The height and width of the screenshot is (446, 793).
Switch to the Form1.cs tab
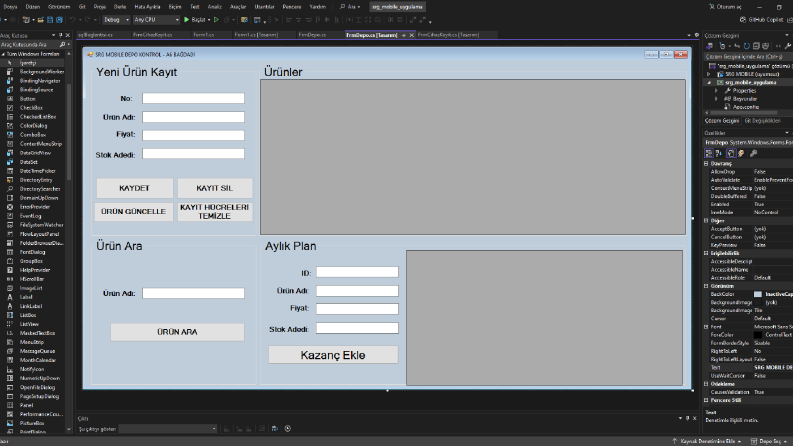[x=204, y=35]
